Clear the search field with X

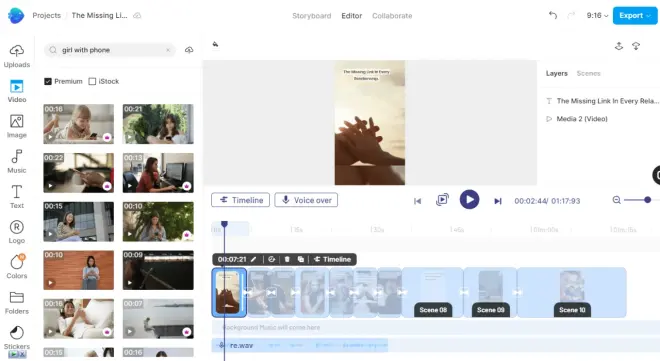168,50
